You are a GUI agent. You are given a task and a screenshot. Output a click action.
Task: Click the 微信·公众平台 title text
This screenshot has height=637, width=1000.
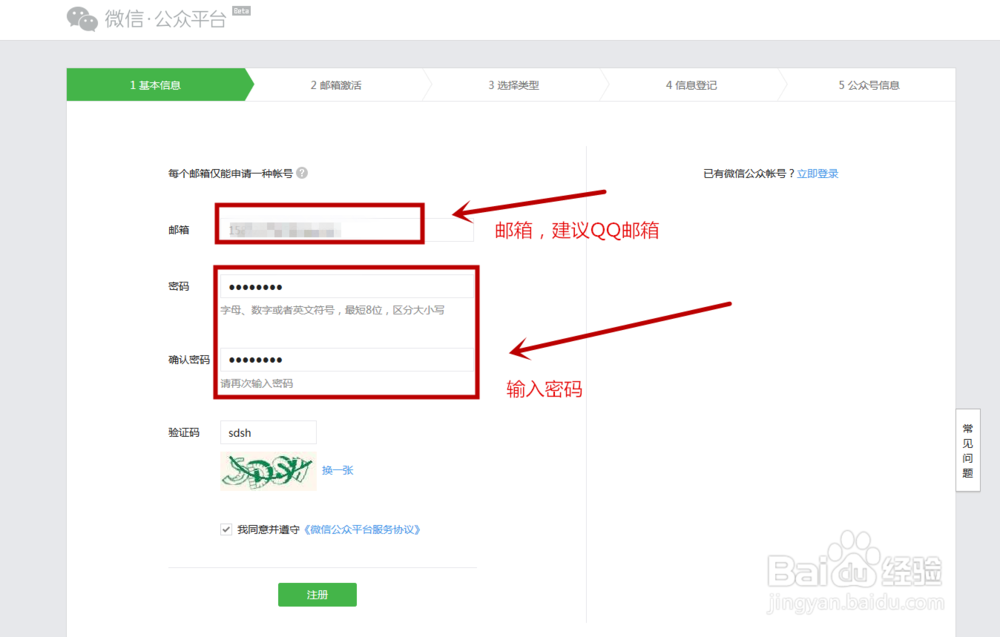coord(165,19)
